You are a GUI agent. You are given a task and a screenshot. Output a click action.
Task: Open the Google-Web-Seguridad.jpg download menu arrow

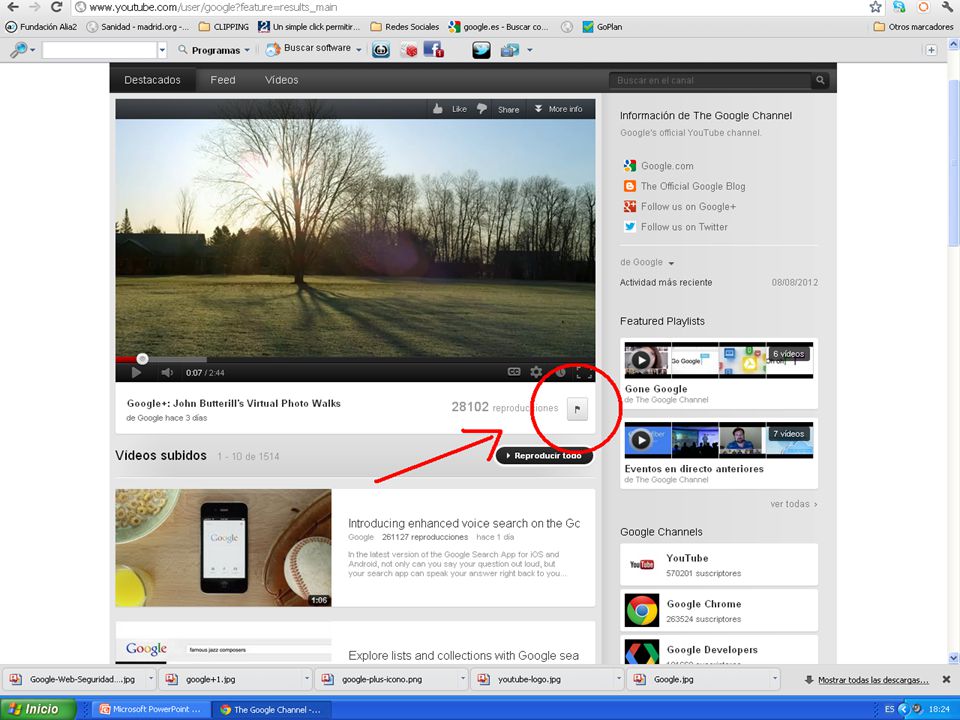click(150, 679)
